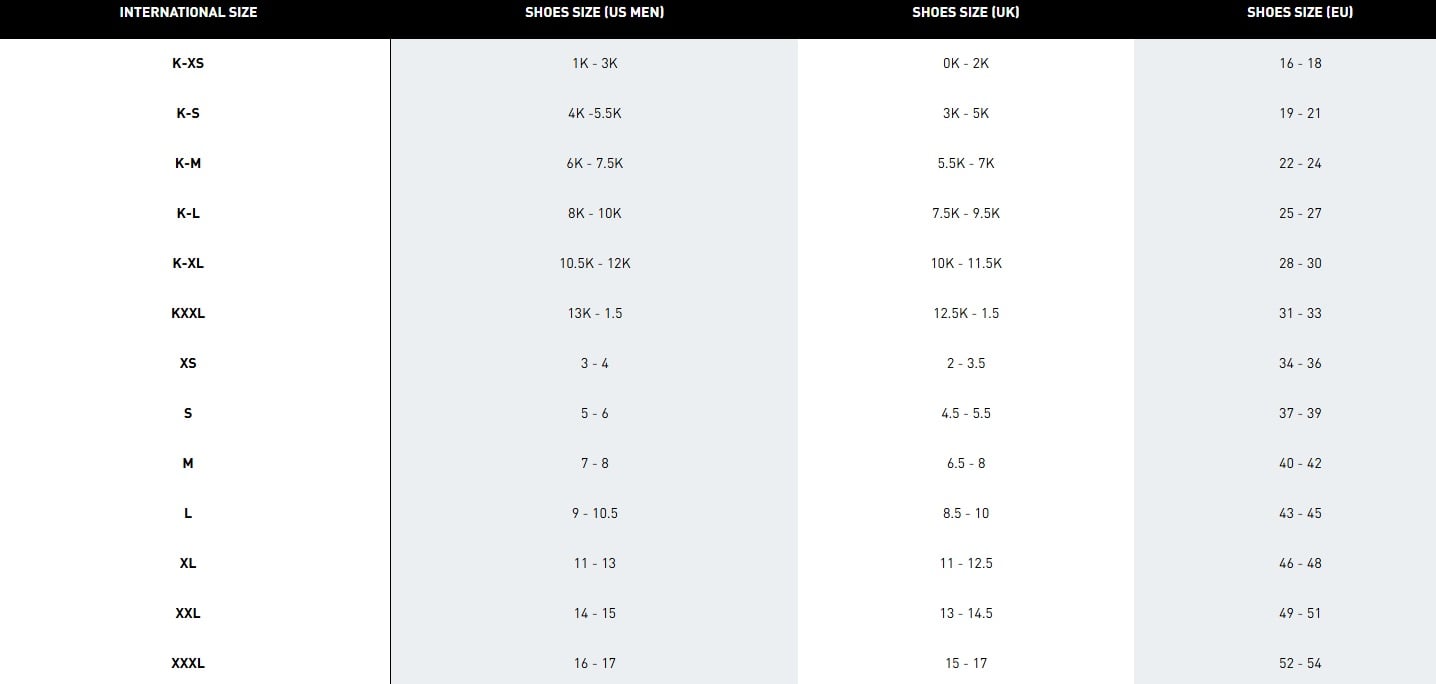Select the K-XS size row label

pyautogui.click(x=188, y=63)
